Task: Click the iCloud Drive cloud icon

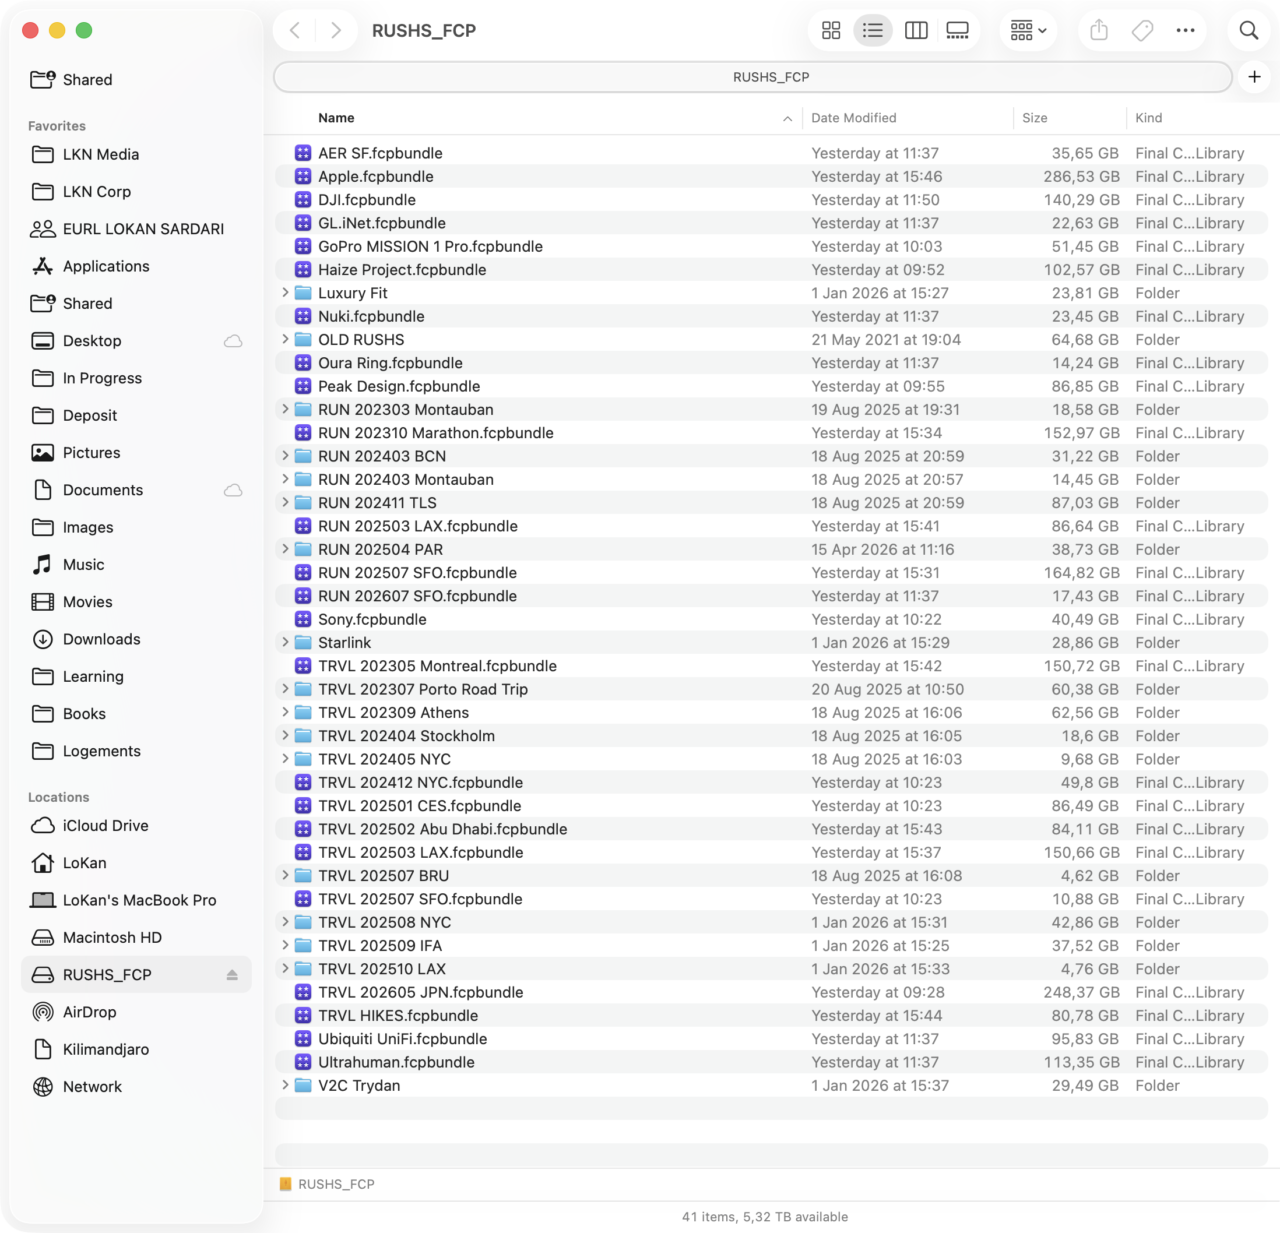Action: [43, 826]
